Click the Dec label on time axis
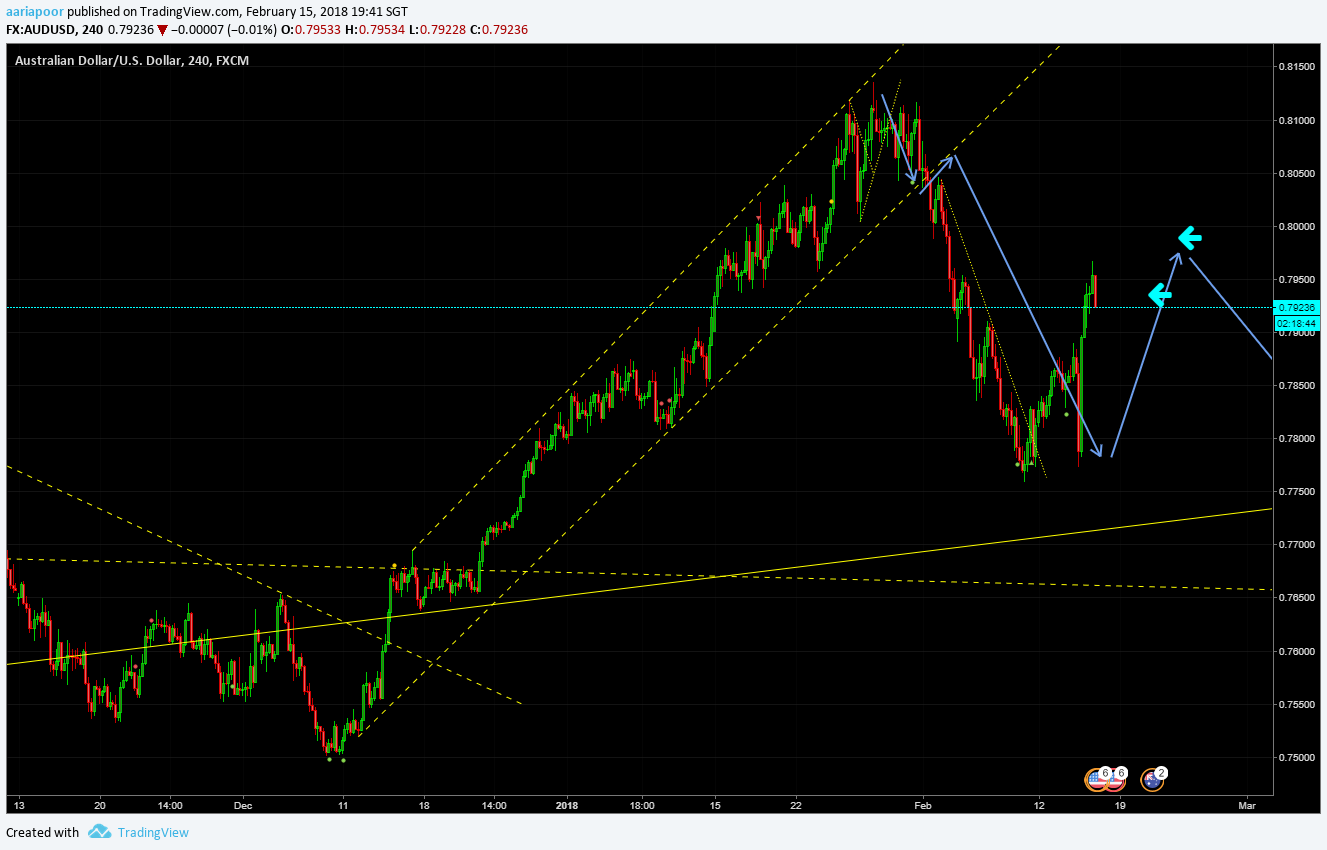 [x=244, y=804]
